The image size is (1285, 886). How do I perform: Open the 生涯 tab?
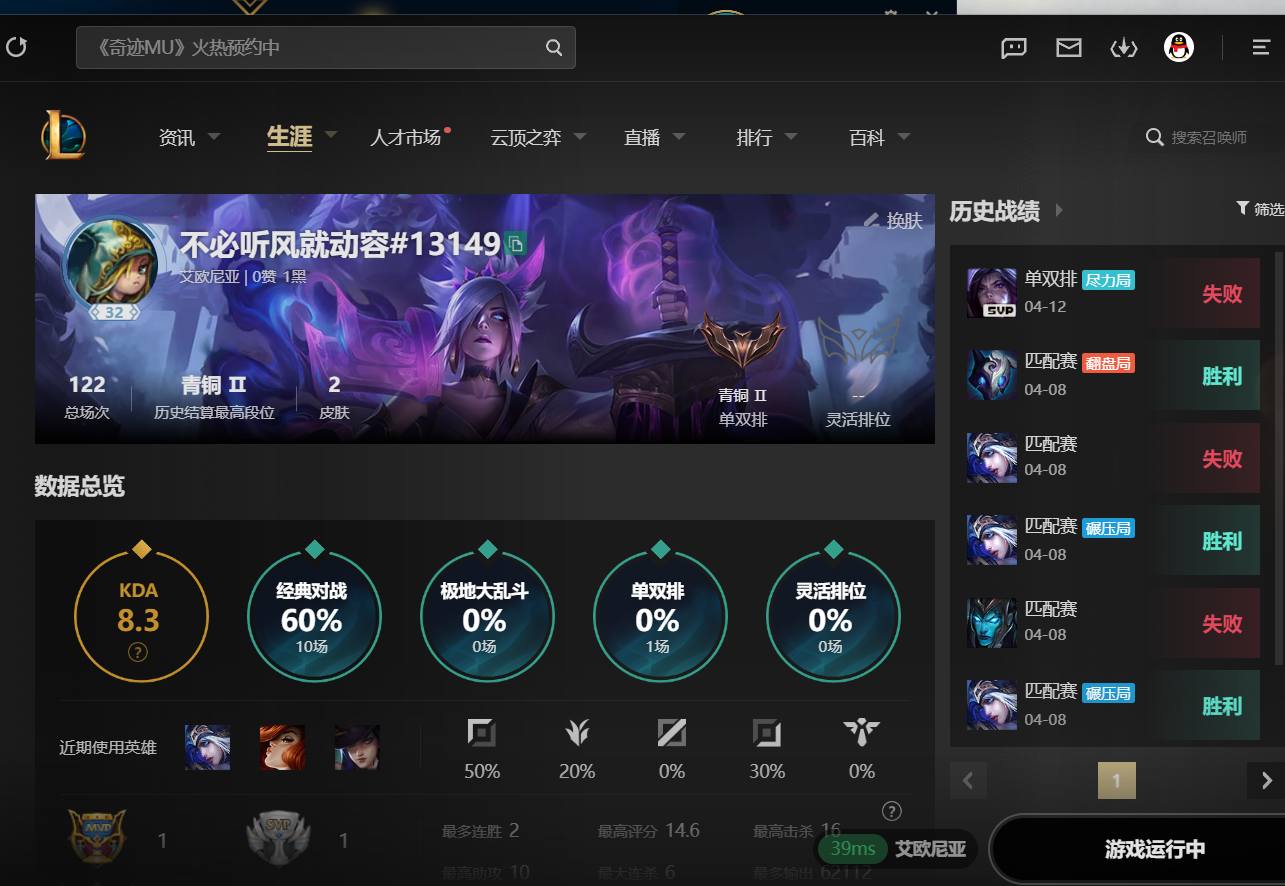pos(290,136)
